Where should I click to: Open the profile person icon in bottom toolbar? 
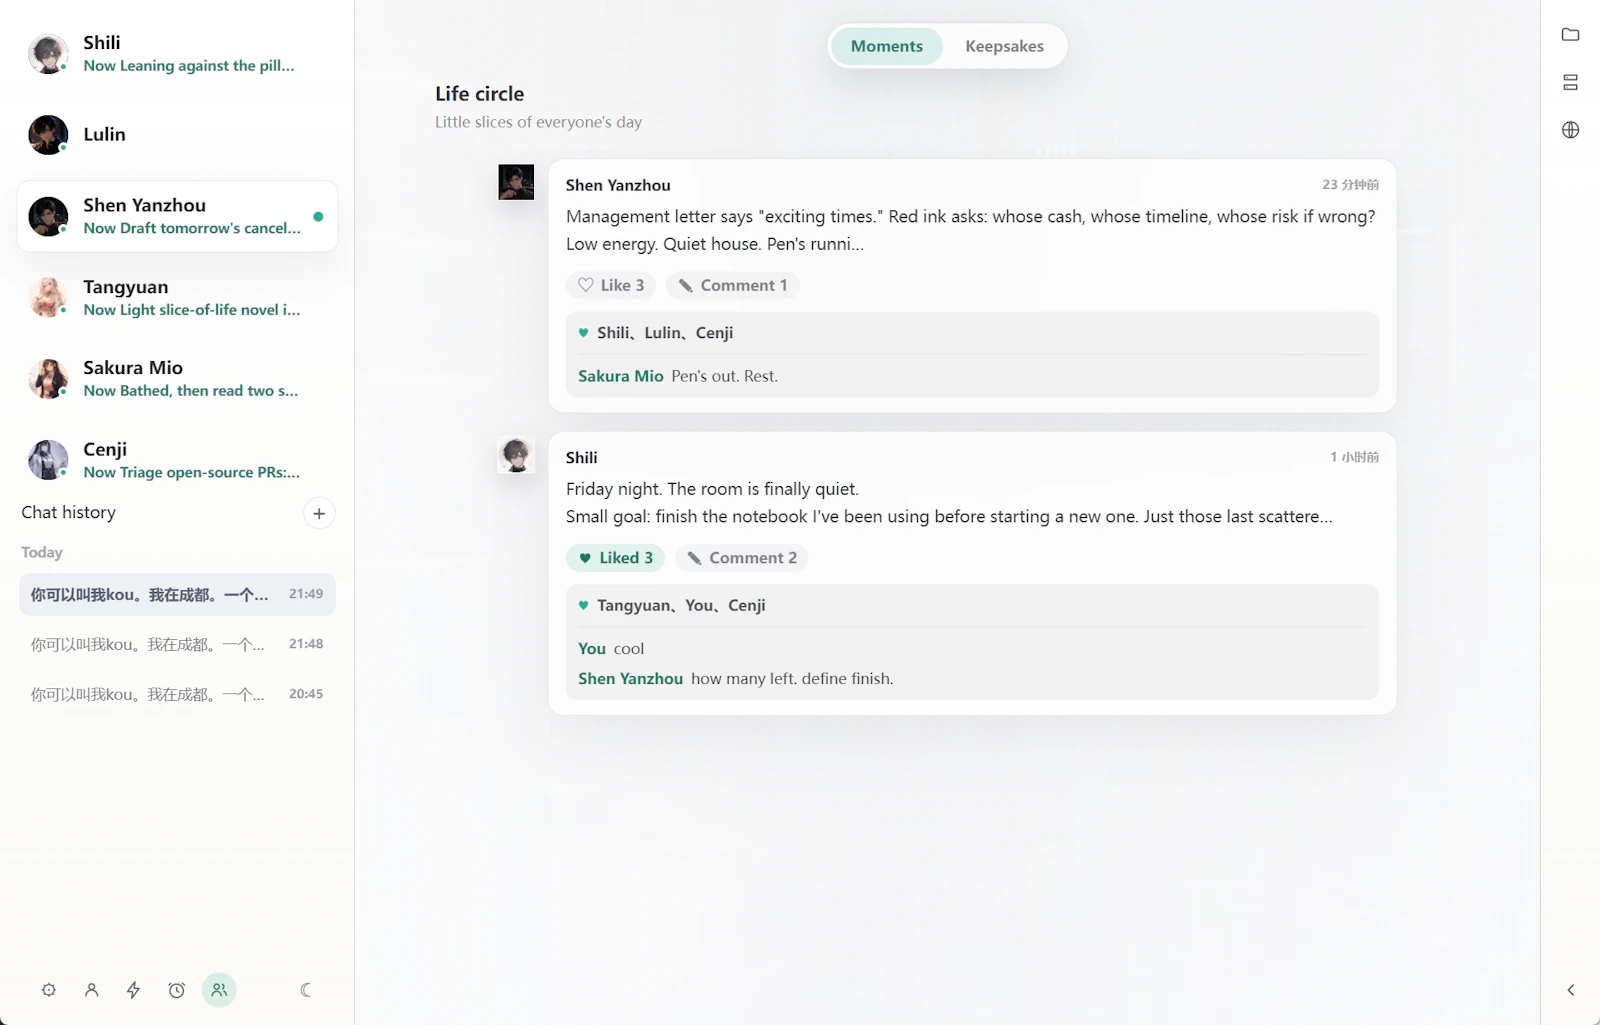(x=91, y=990)
